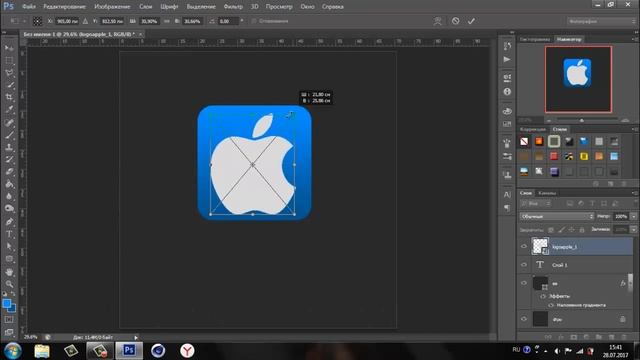Hide the logoapple_1 layer
The width and height of the screenshot is (640, 360).
tap(524, 247)
